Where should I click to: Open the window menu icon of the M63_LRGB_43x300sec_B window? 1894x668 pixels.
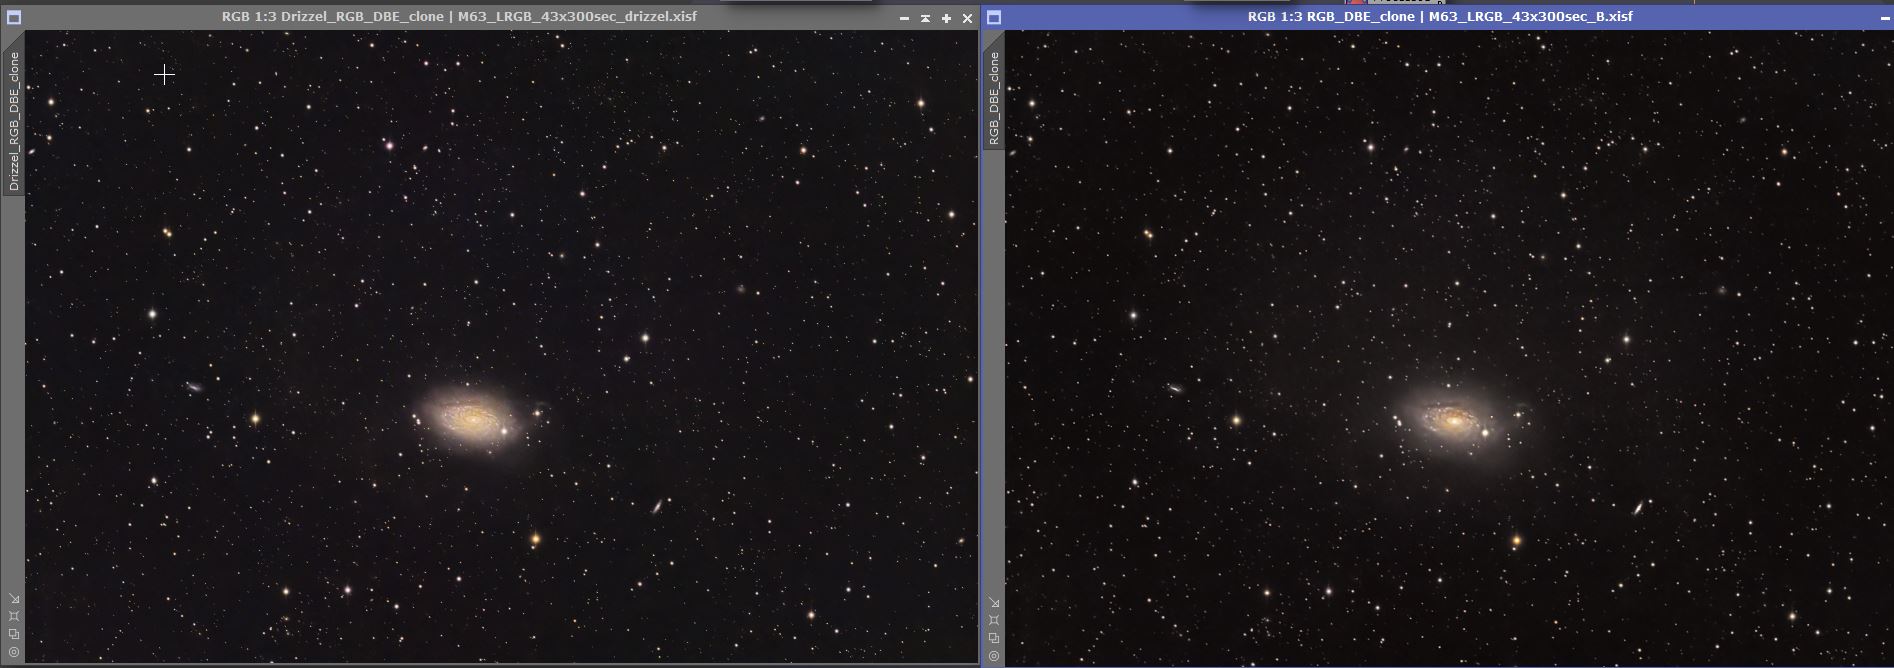coord(994,17)
